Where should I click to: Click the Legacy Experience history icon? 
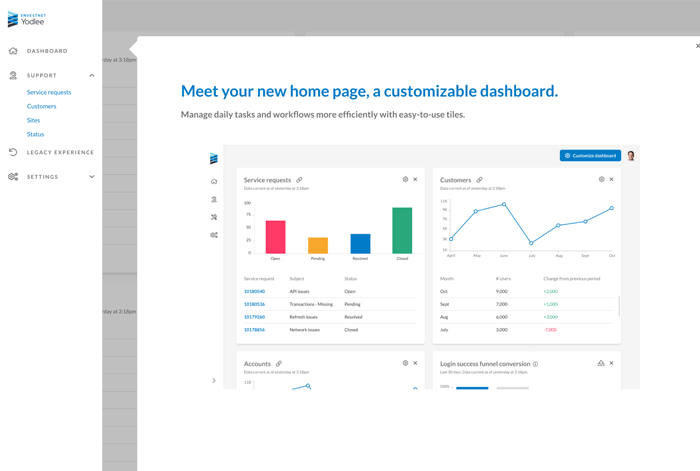(x=13, y=152)
